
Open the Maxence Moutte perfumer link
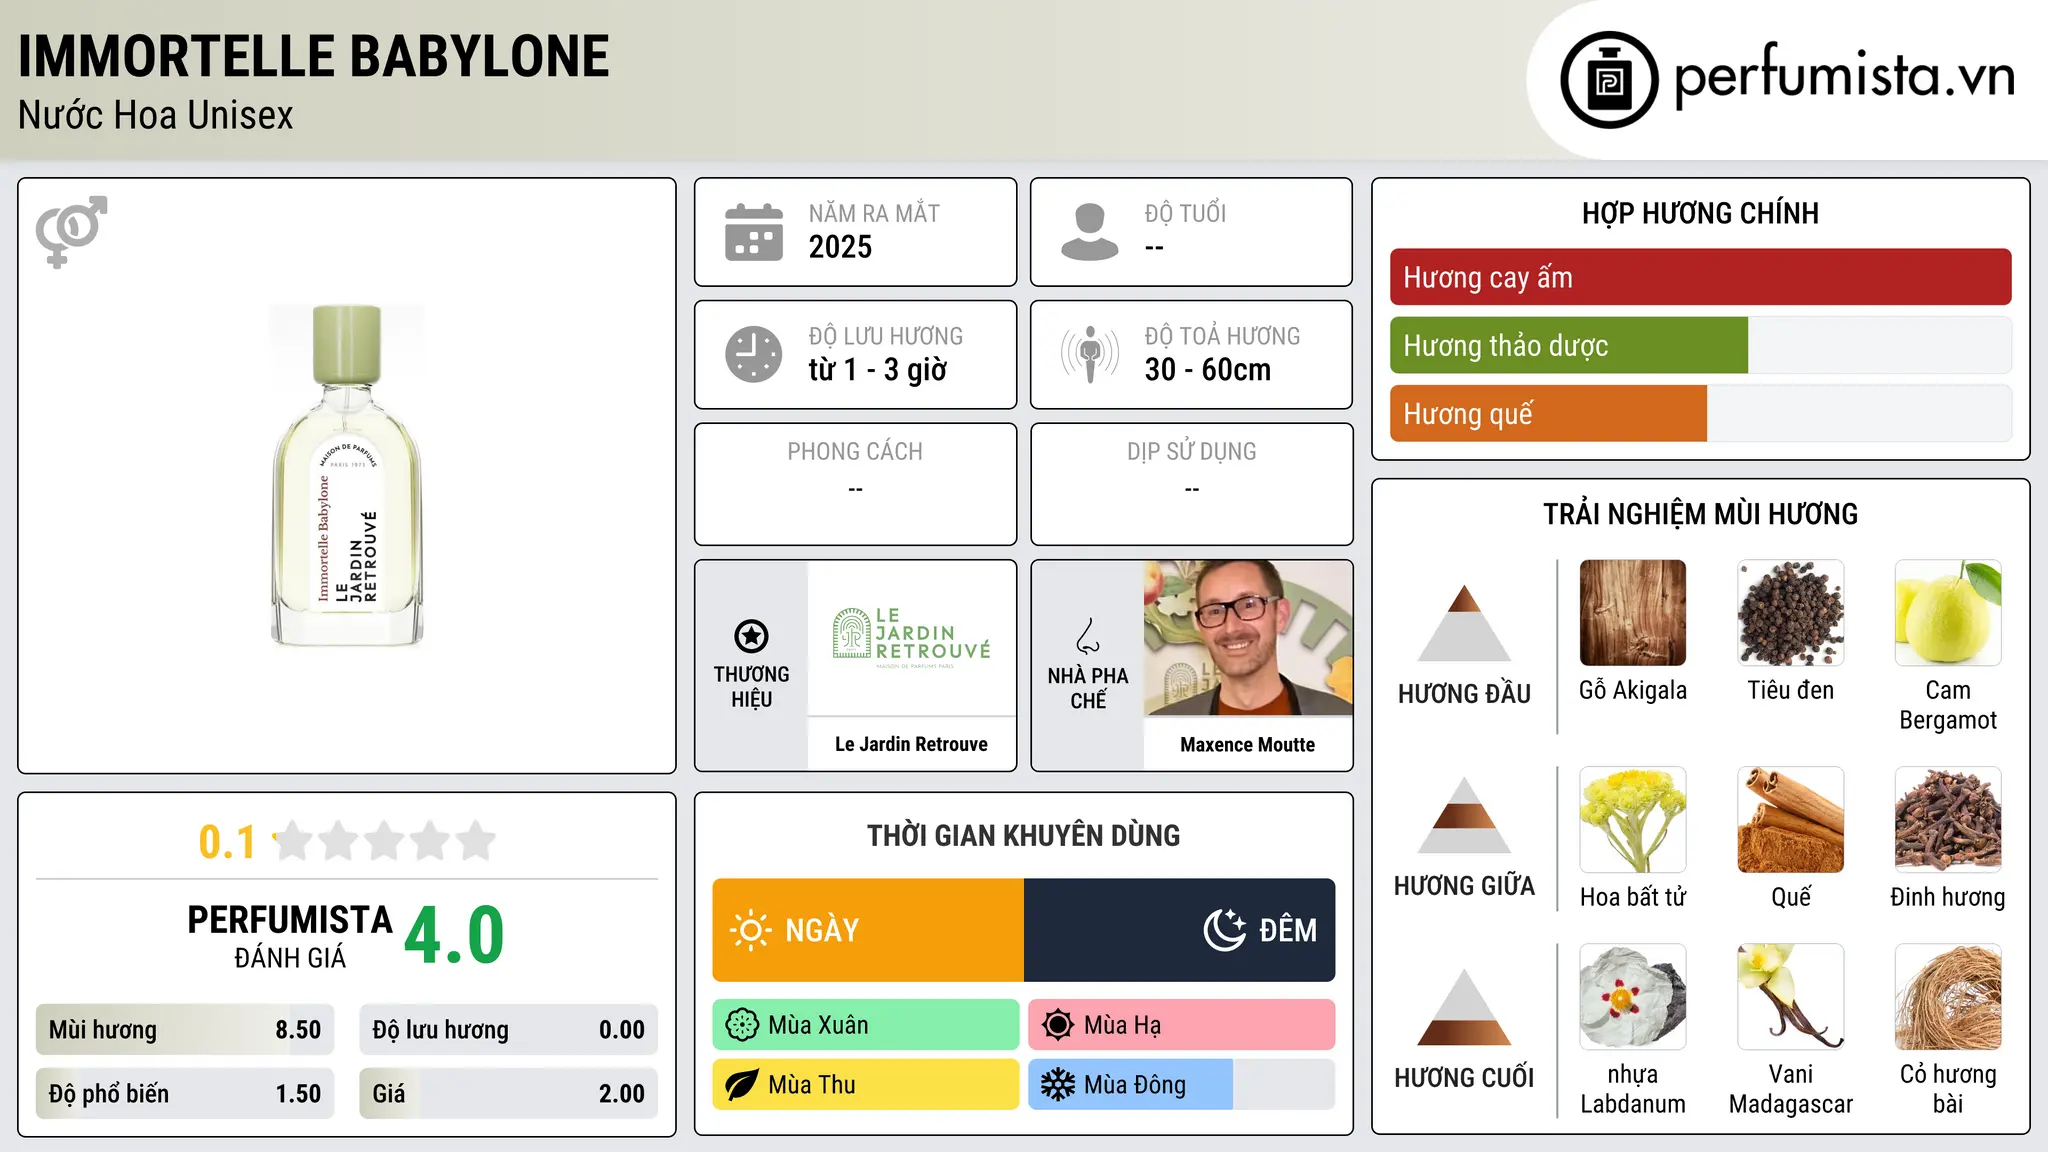click(1248, 744)
